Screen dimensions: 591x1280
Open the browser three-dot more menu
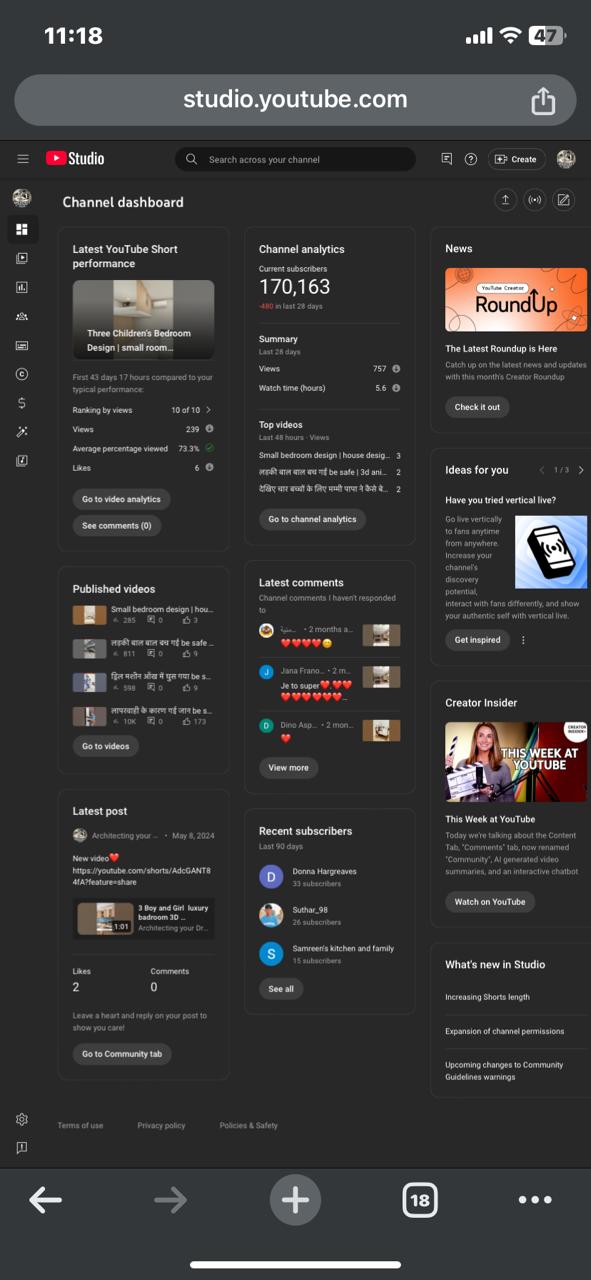click(535, 1200)
